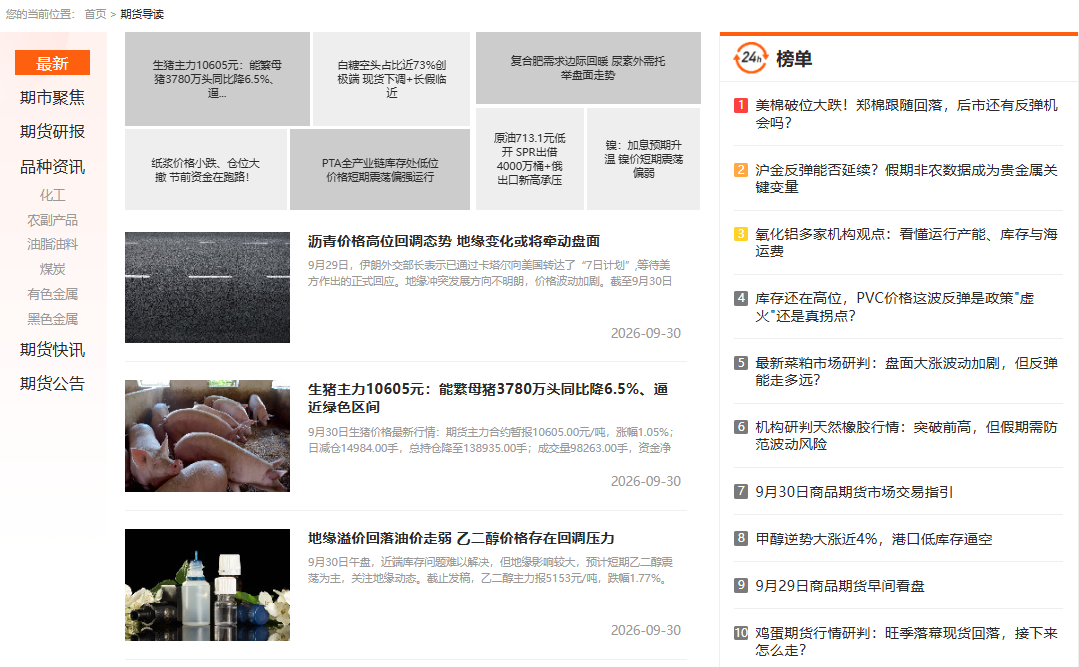Click the pigs photo thumbnail
The width and height of the screenshot is (1079, 667).
pos(207,436)
